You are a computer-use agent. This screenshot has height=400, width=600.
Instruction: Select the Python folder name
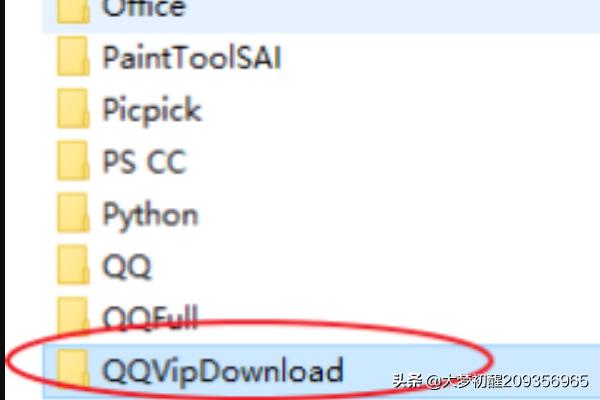click(150, 216)
